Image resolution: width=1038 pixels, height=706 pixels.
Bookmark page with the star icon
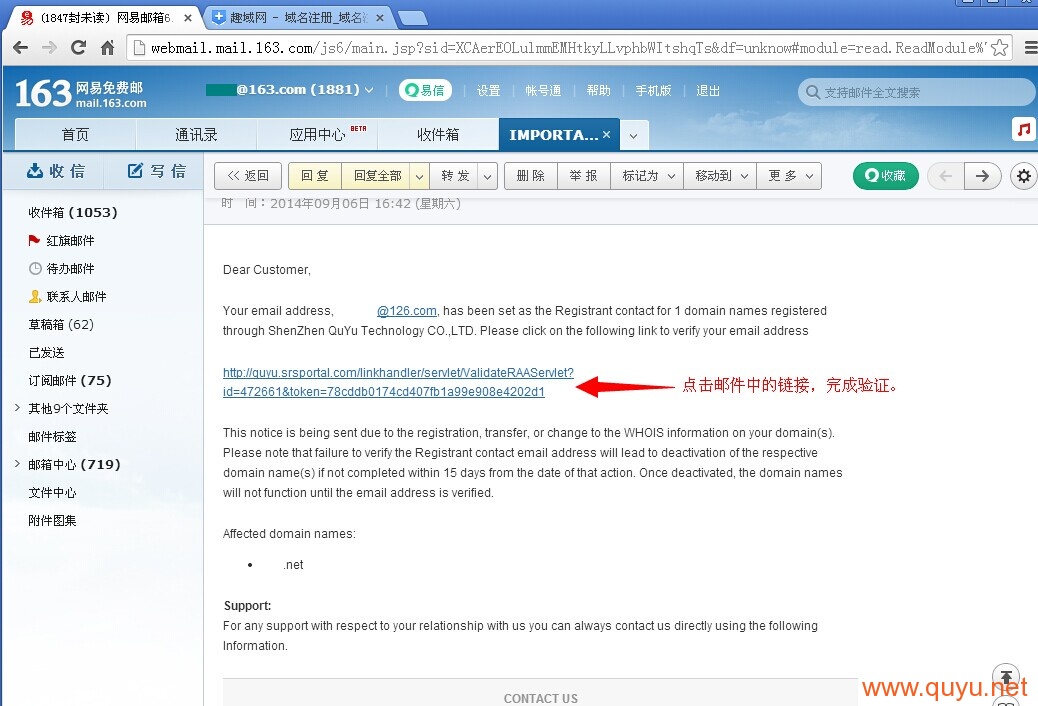[1000, 48]
